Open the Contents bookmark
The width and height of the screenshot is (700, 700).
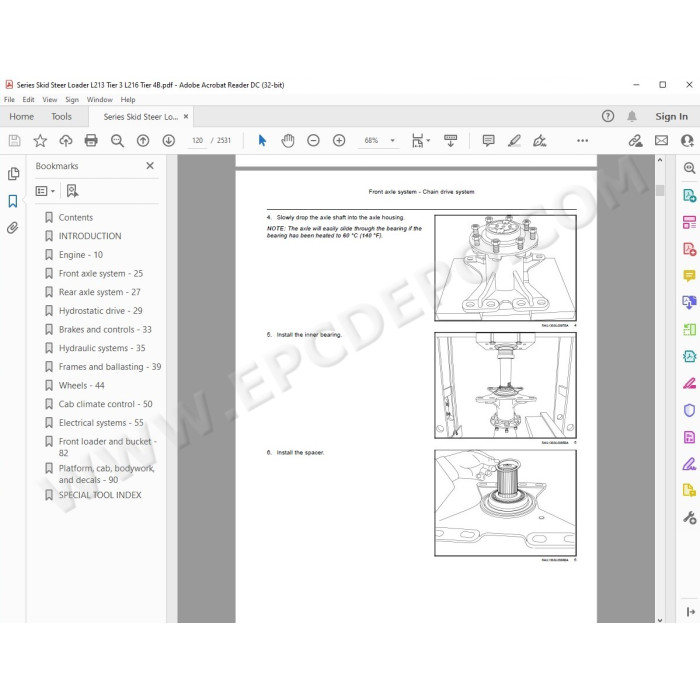tap(76, 217)
